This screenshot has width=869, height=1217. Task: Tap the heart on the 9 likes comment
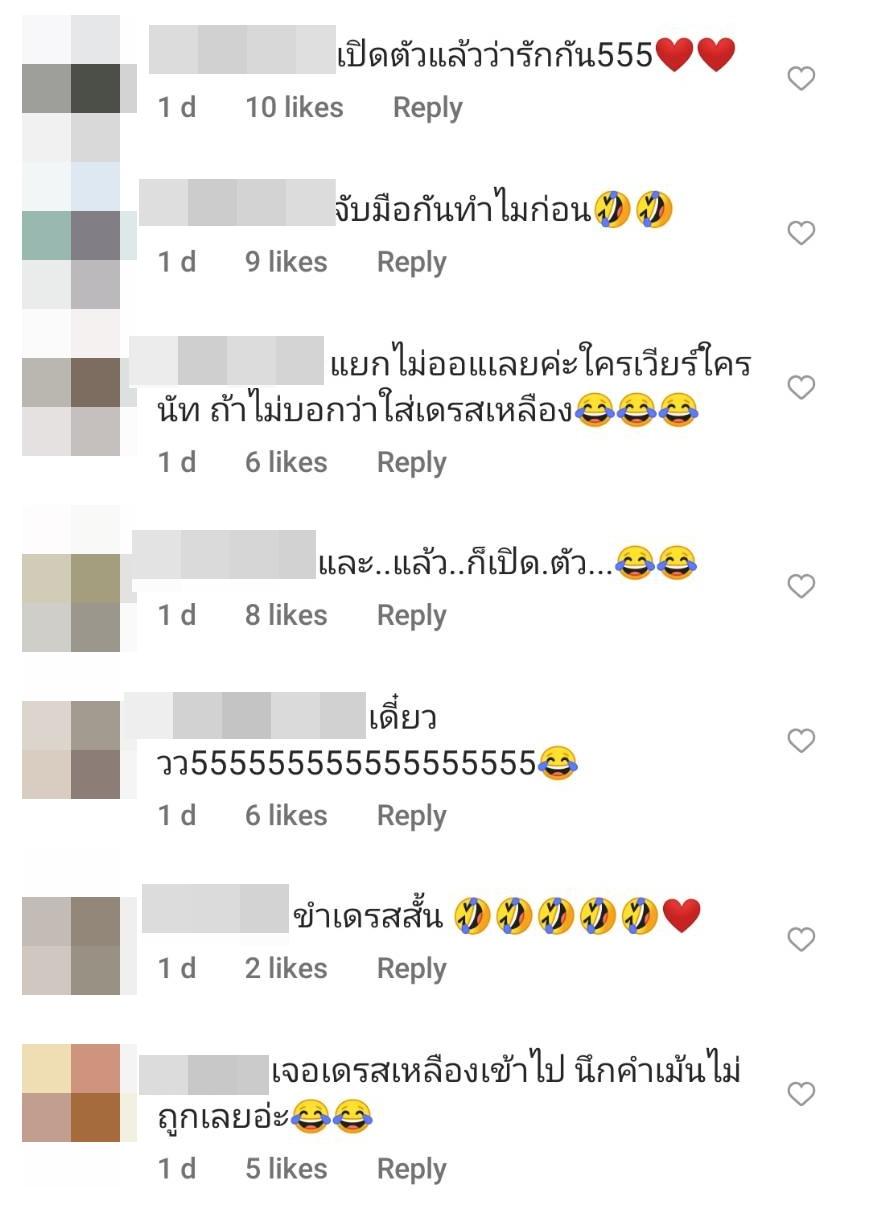point(801,233)
